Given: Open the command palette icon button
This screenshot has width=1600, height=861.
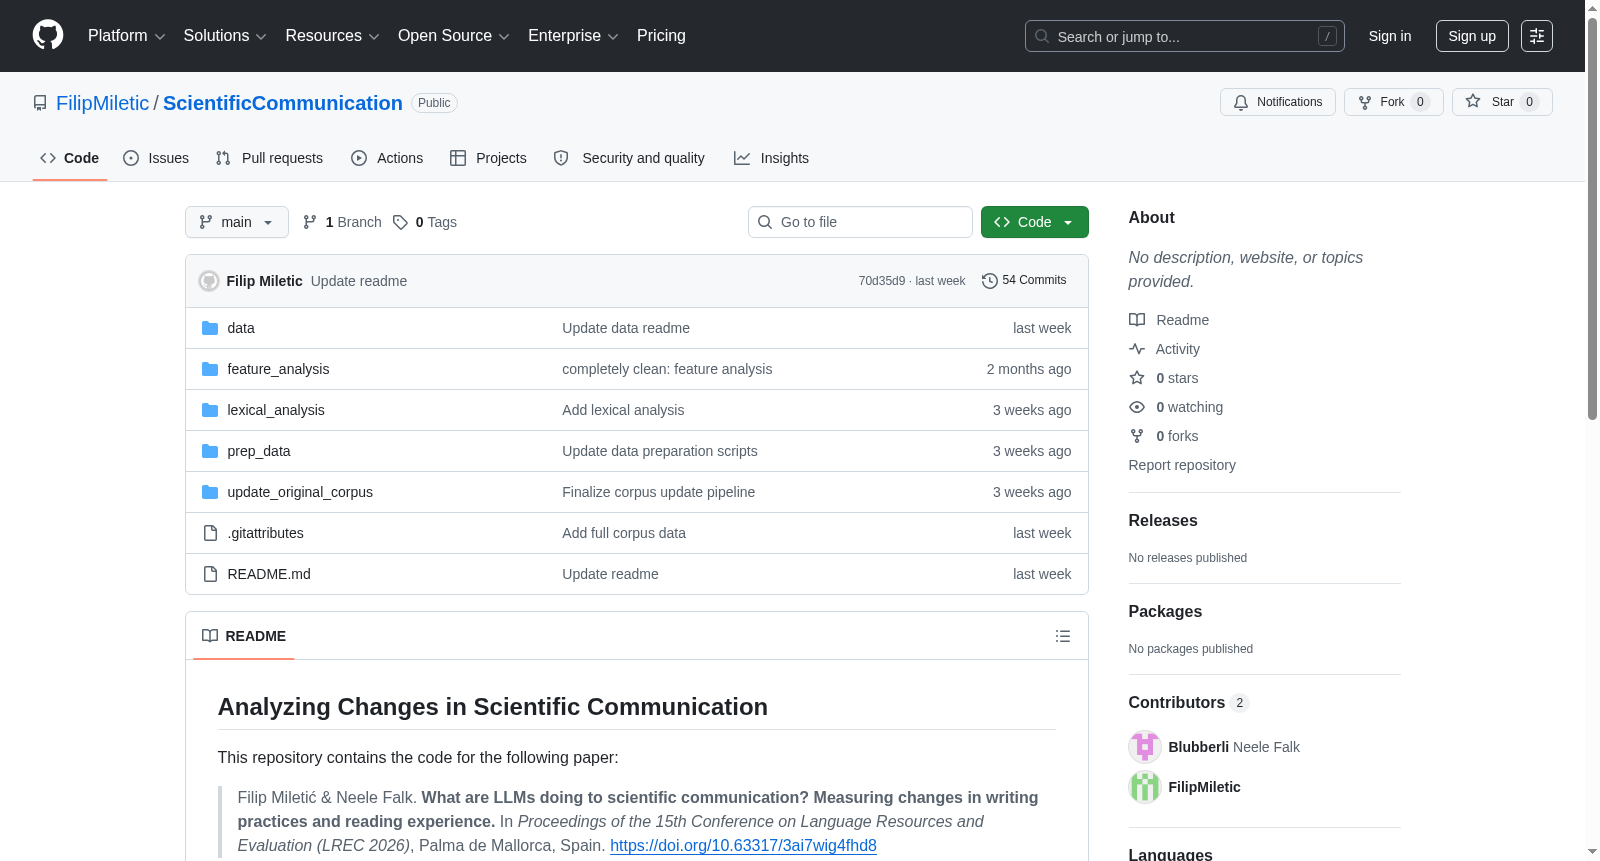Looking at the screenshot, I should [1536, 36].
